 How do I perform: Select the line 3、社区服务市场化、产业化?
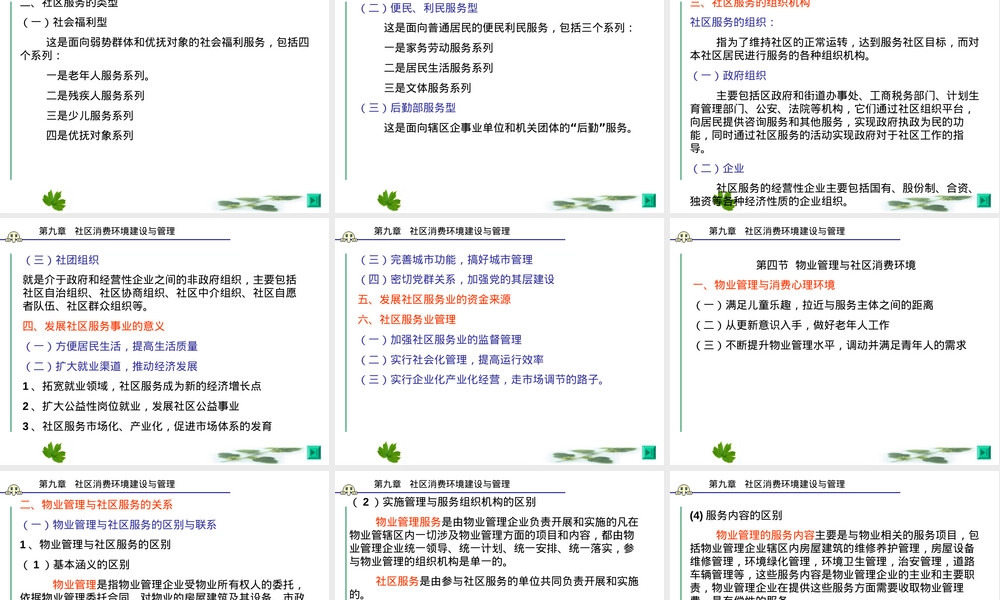click(x=147, y=427)
